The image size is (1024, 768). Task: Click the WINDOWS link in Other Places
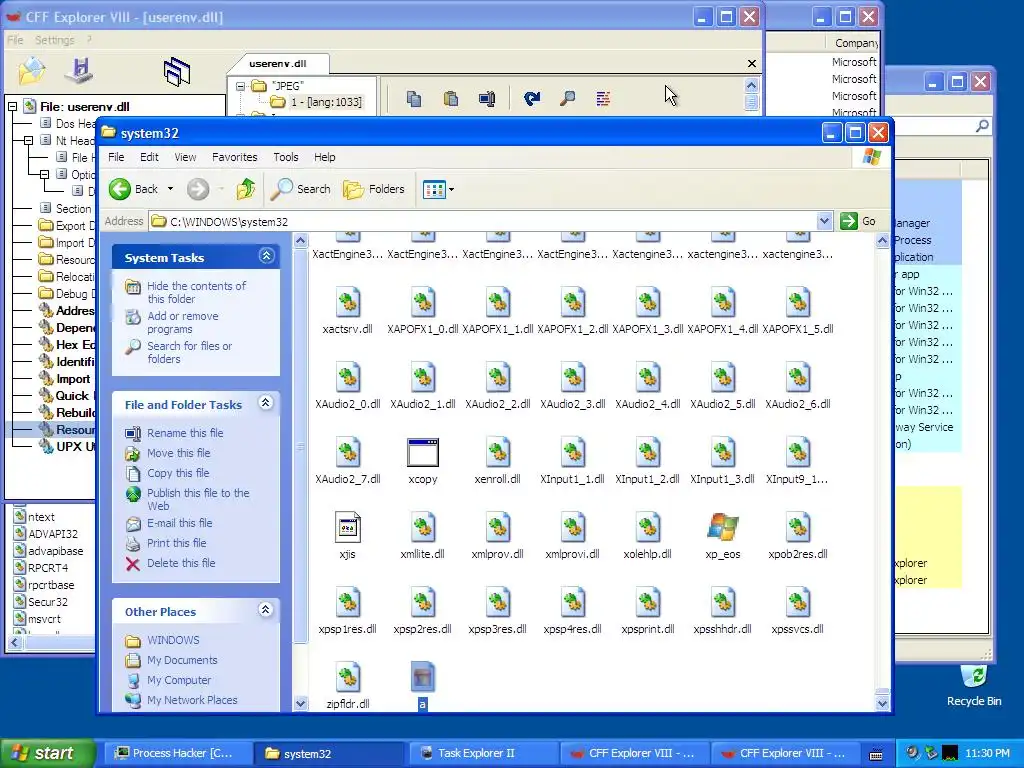(173, 640)
